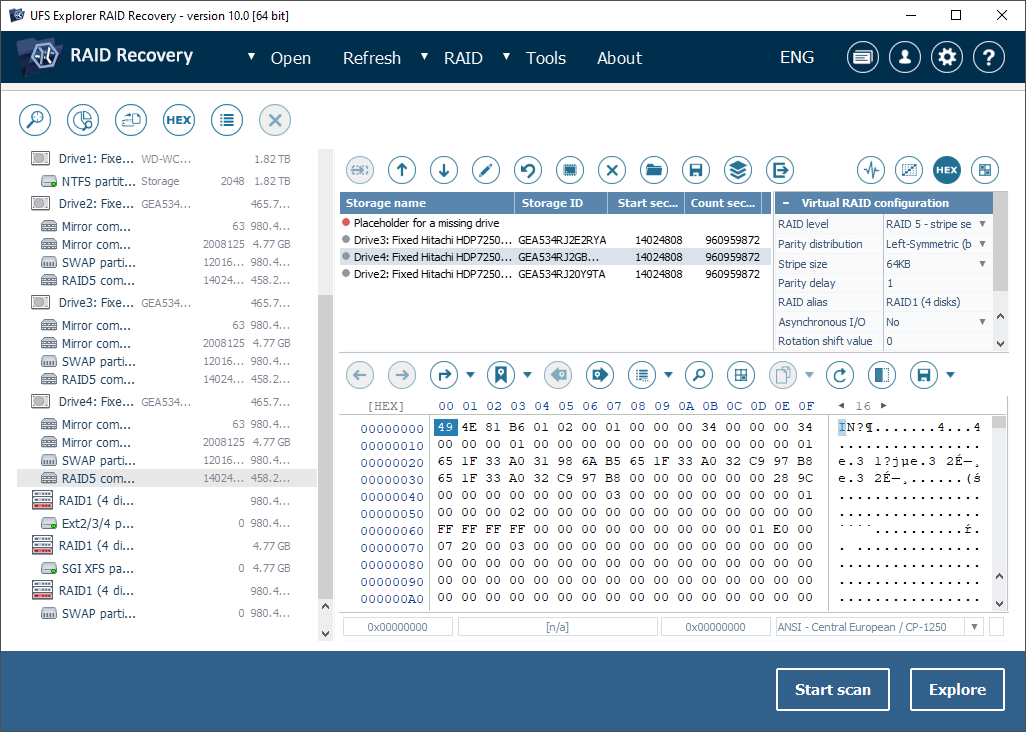
Task: Open the RAID menu
Action: pos(462,58)
